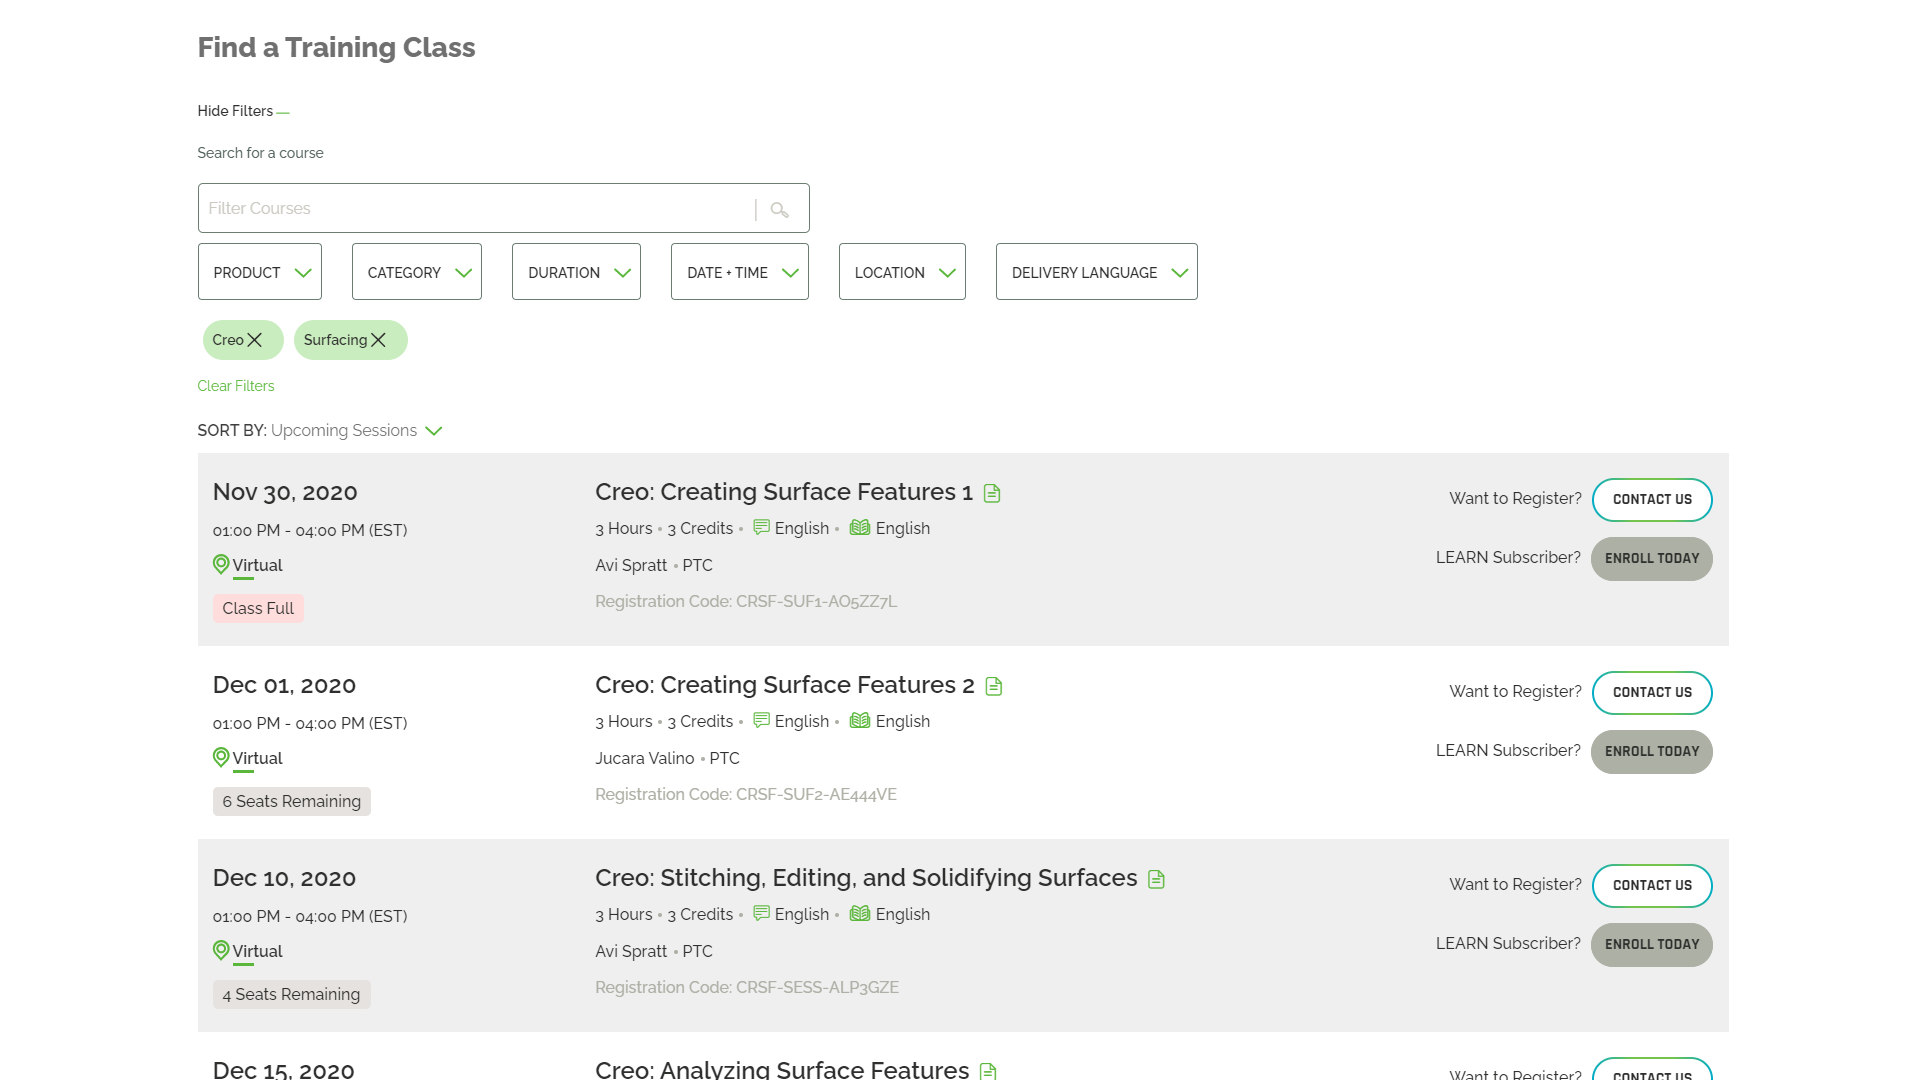This screenshot has height=1080, width=1920.
Task: Open document icon for Stitching, Editing, and Solidifying Surfaces
Action: click(1157, 879)
